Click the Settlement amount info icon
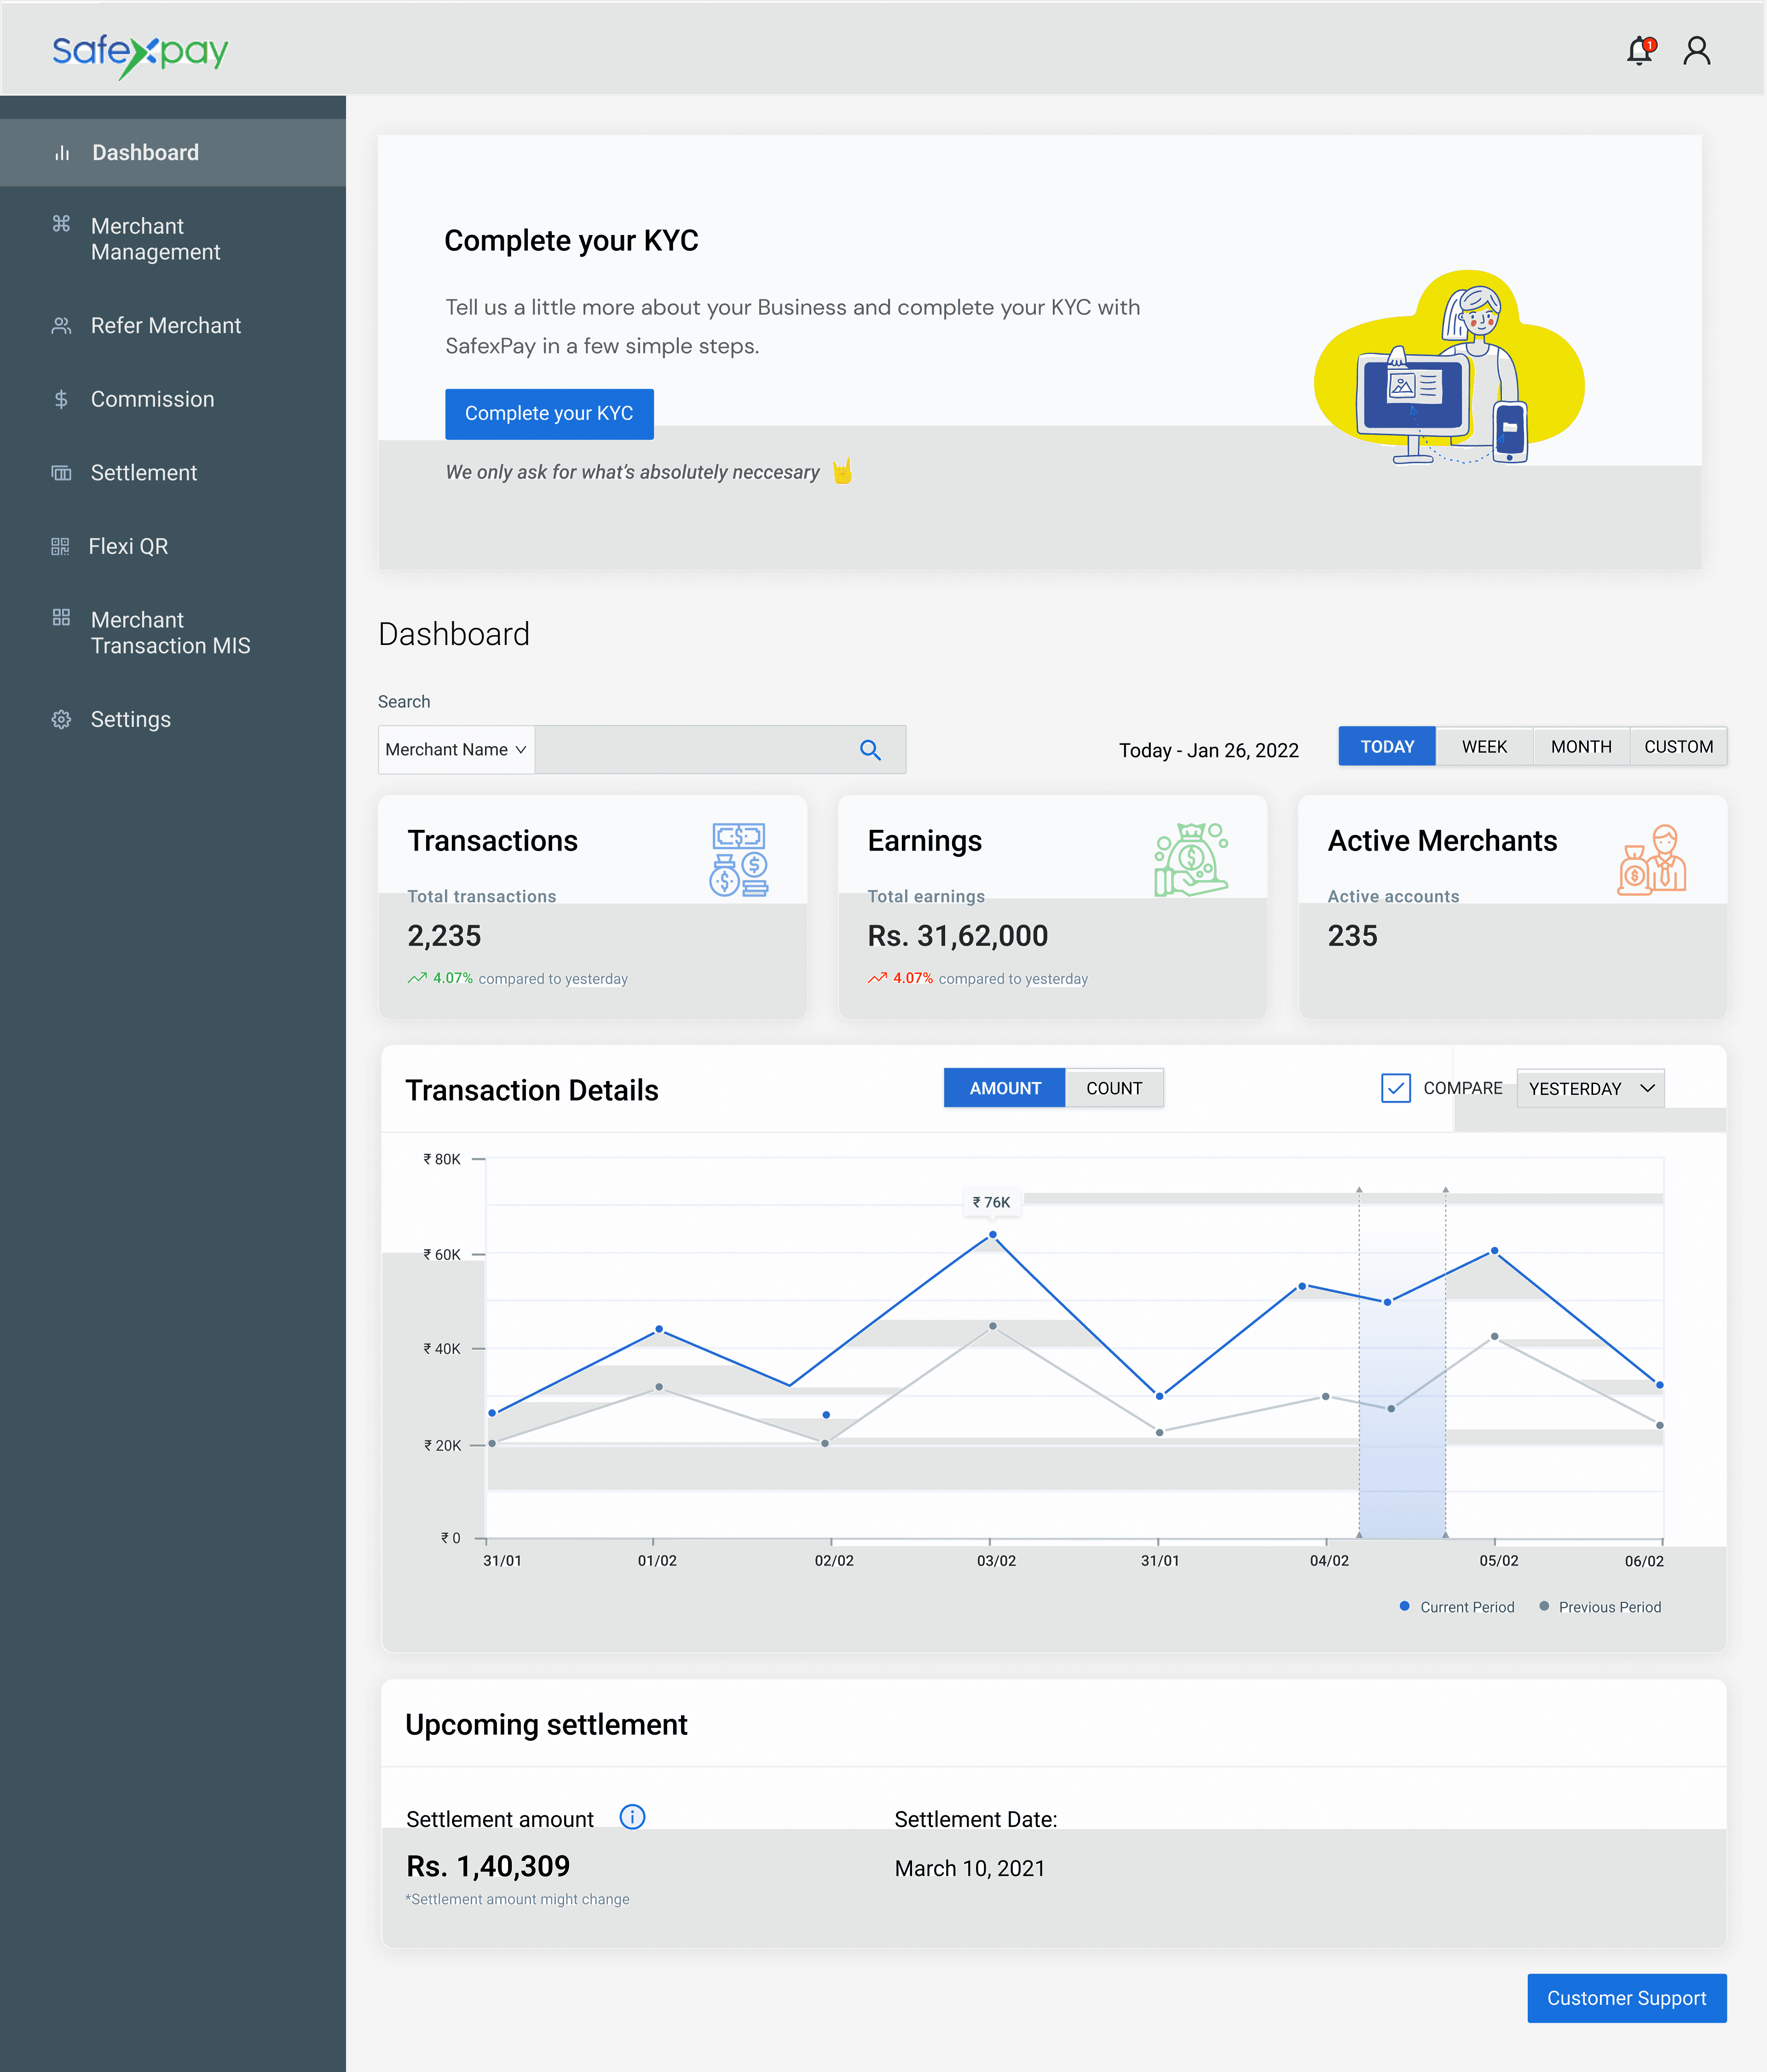1767x2072 pixels. tap(632, 1817)
